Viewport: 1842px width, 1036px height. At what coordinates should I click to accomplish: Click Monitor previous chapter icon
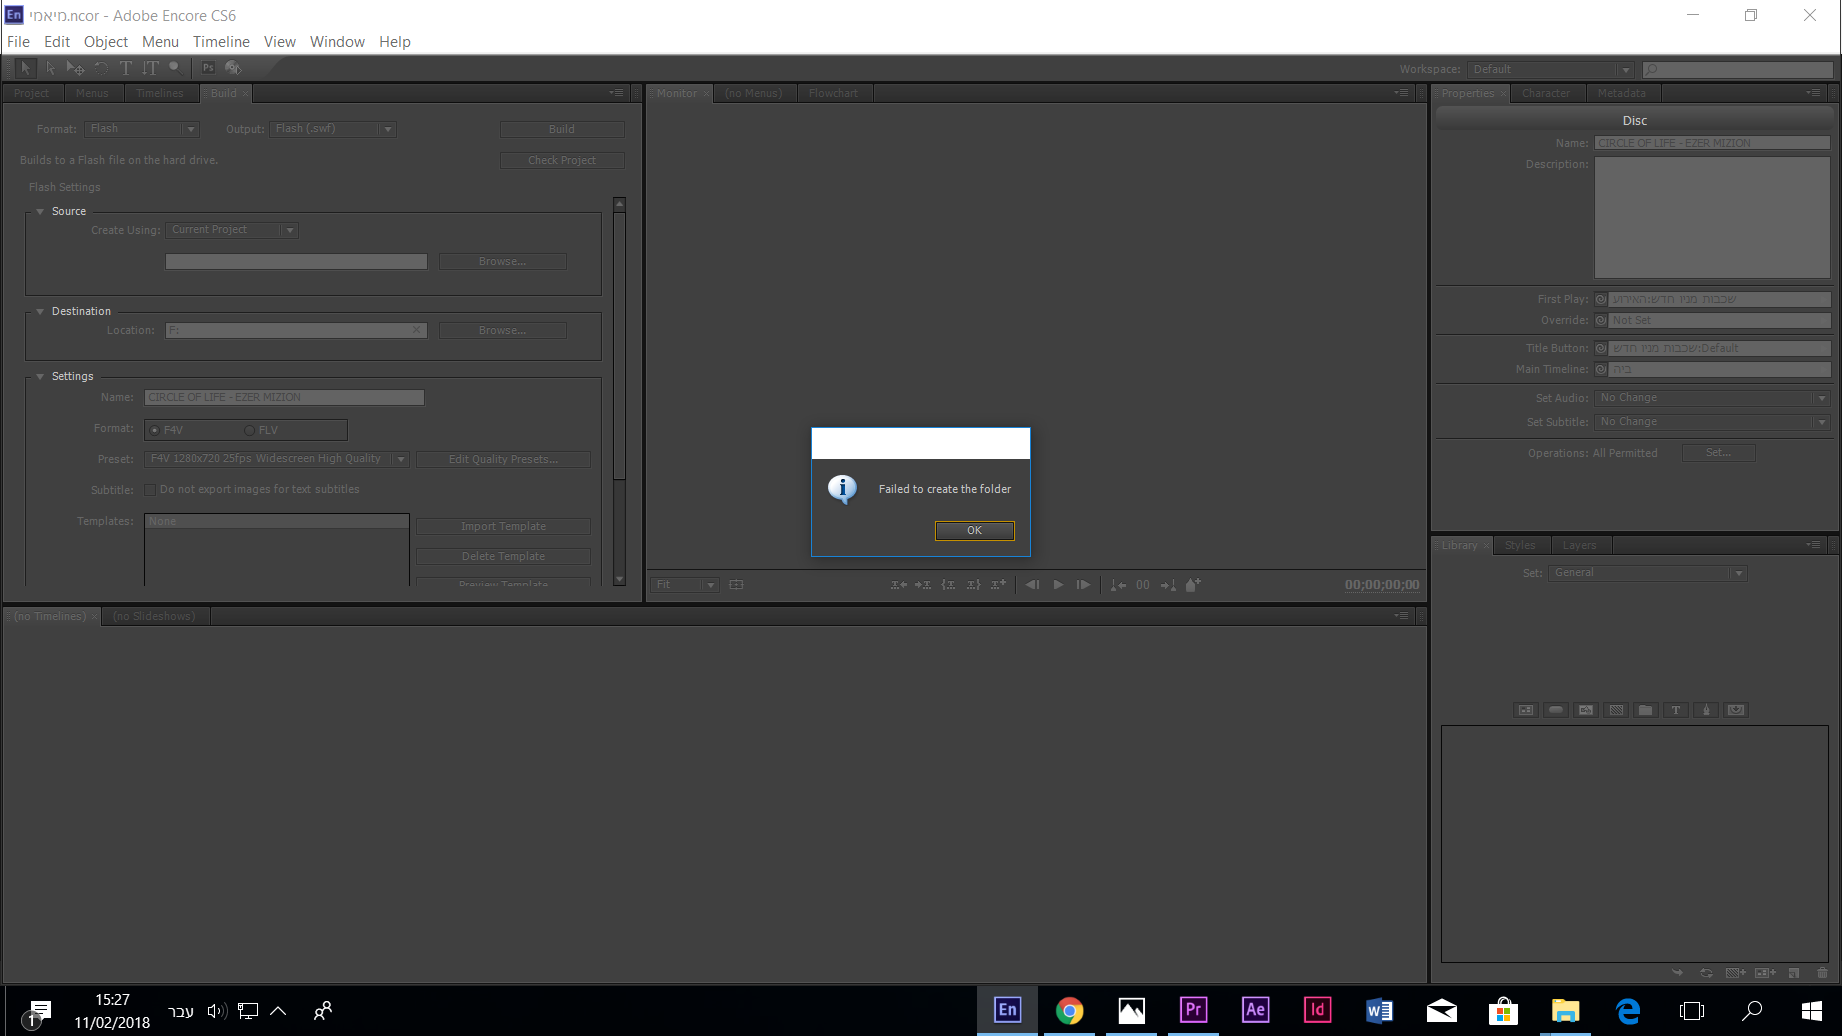pyautogui.click(x=1118, y=585)
